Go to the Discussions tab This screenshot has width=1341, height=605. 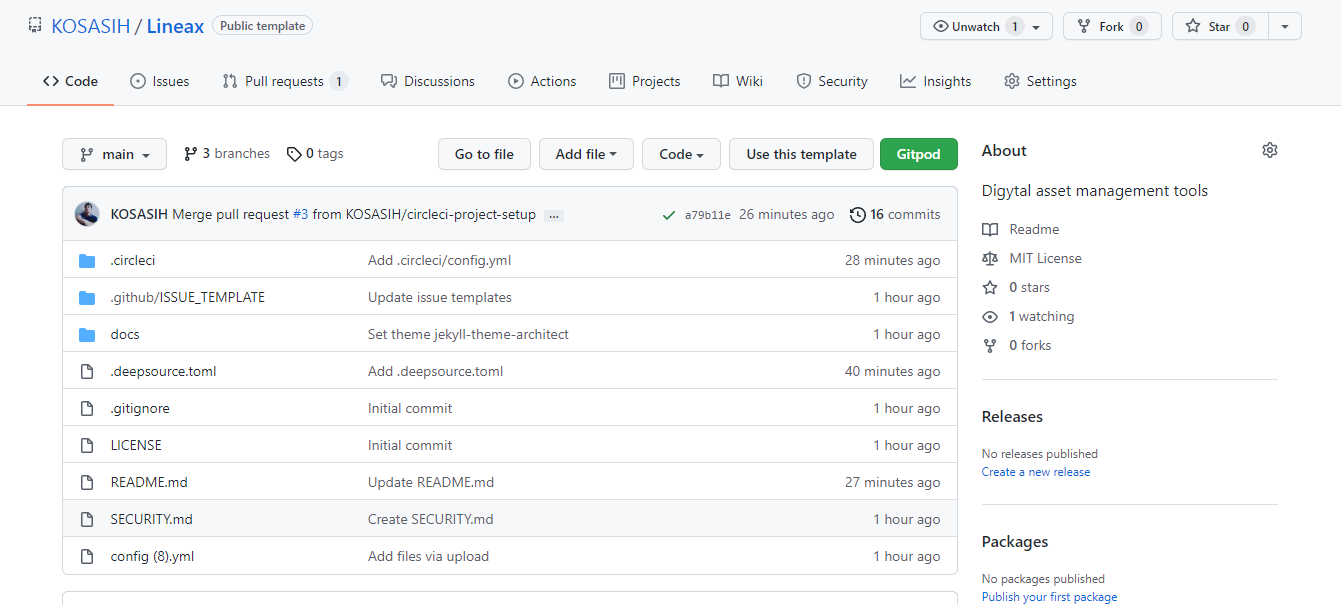point(428,81)
